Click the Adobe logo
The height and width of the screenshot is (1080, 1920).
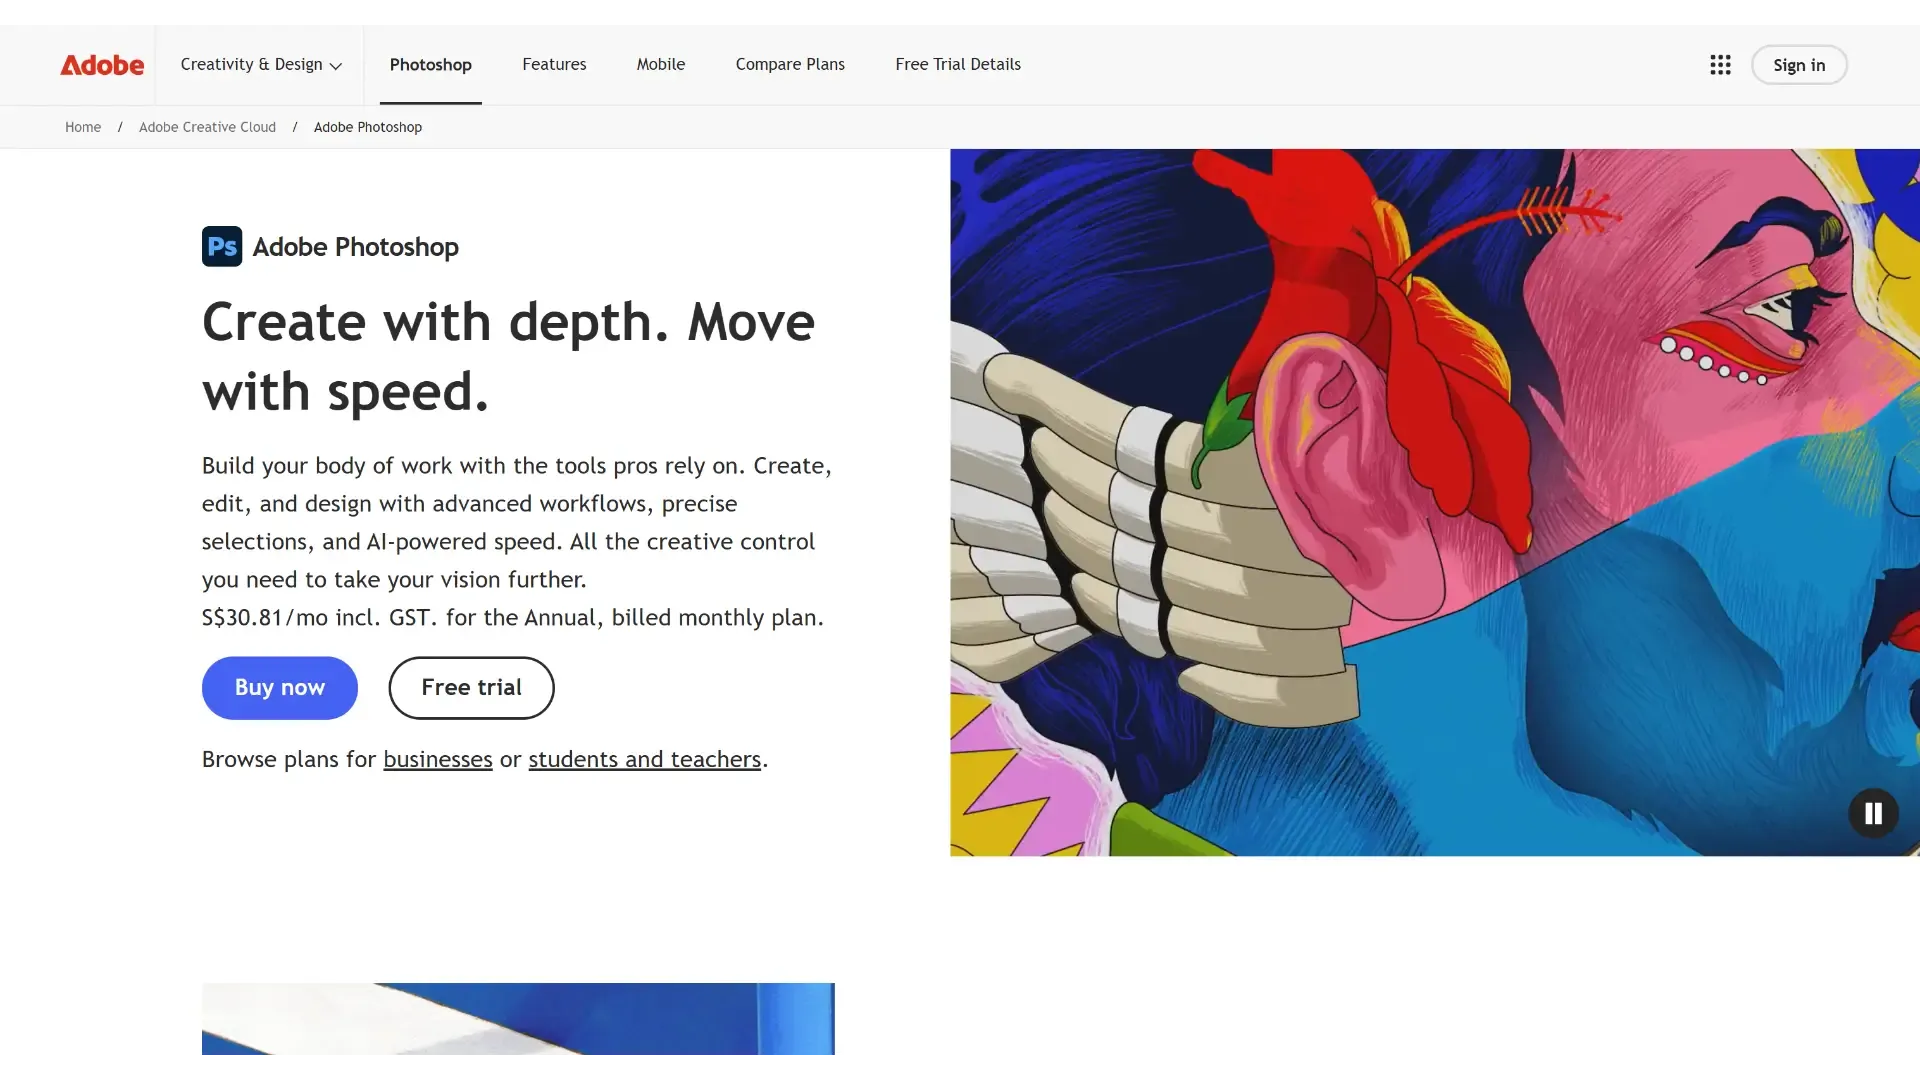click(102, 65)
